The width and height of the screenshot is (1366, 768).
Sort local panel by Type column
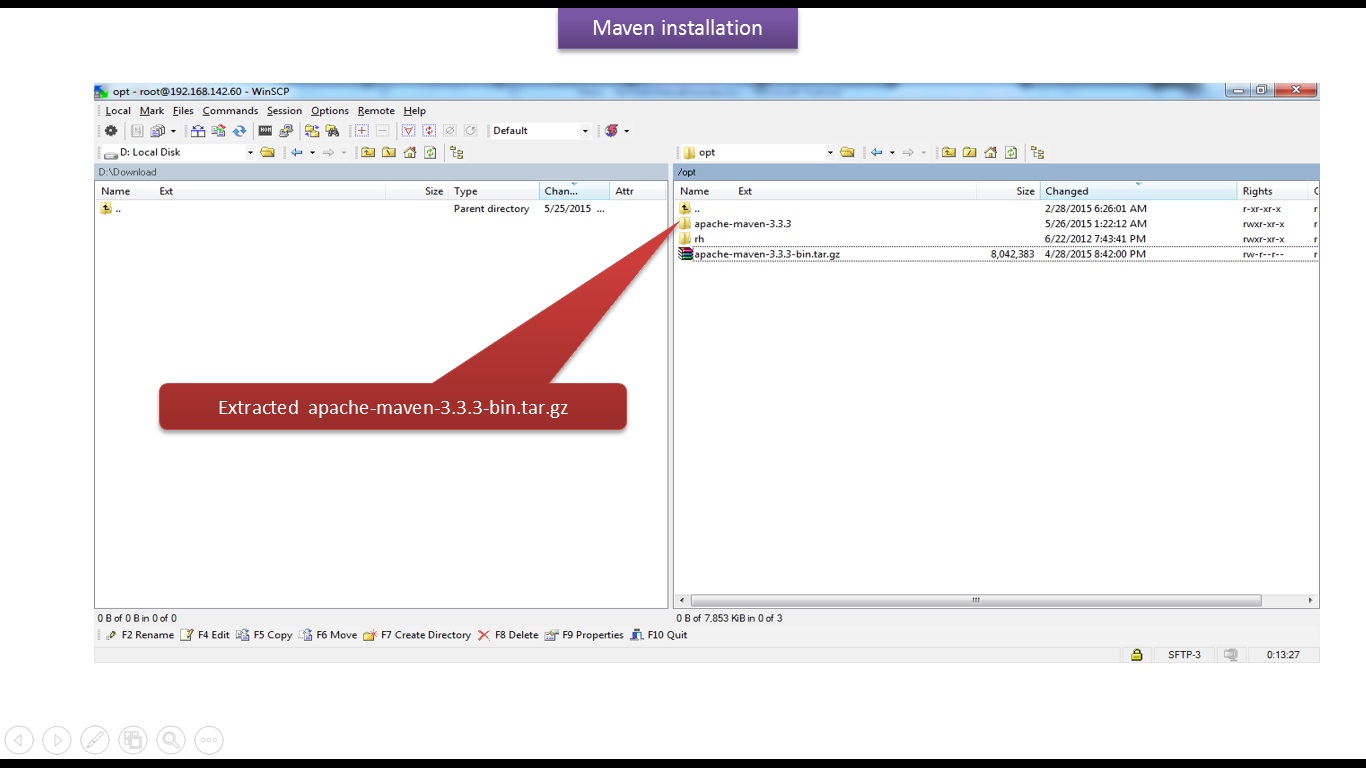pyautogui.click(x=494, y=191)
